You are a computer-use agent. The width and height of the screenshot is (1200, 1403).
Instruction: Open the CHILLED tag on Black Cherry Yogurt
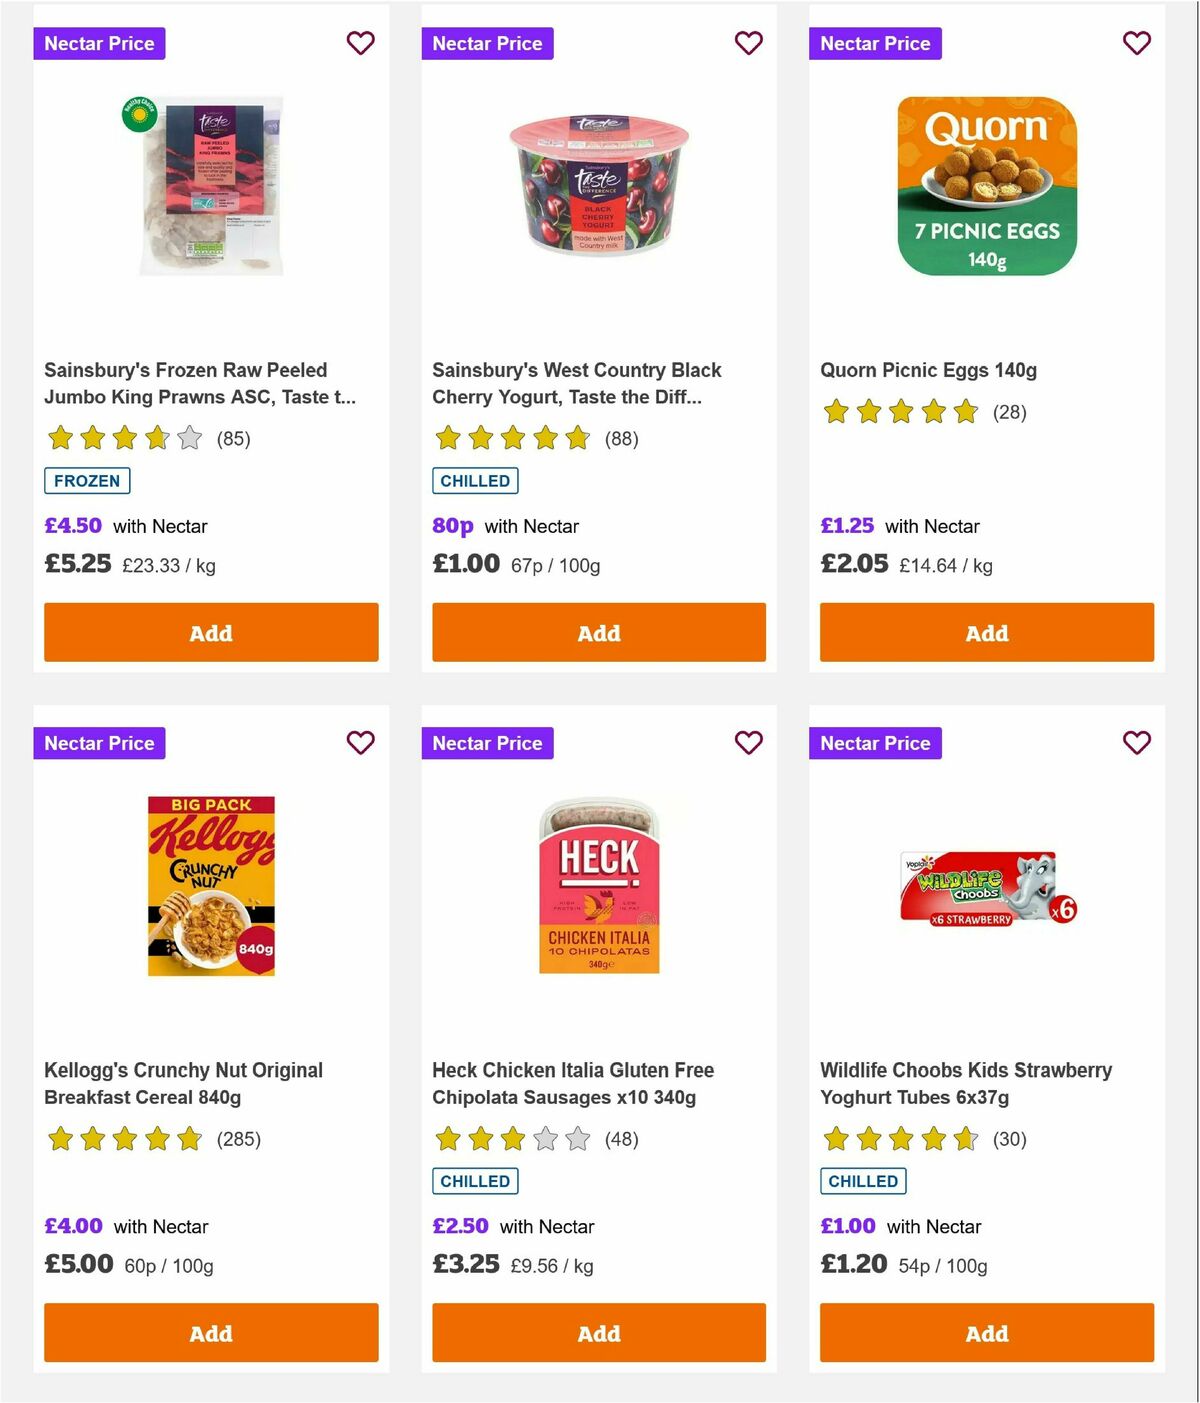tap(475, 481)
